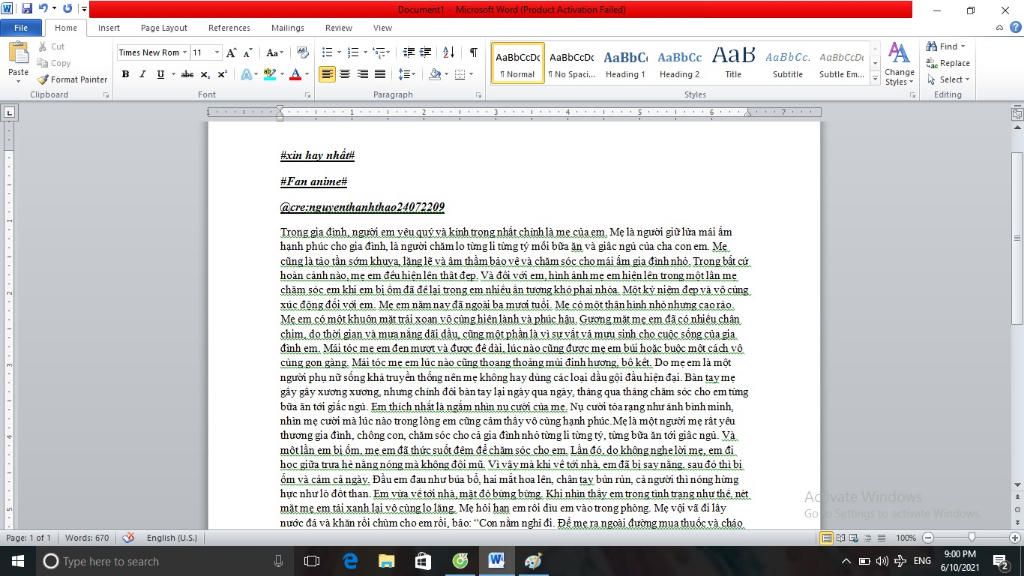Apply the Heading 1 style

[625, 63]
